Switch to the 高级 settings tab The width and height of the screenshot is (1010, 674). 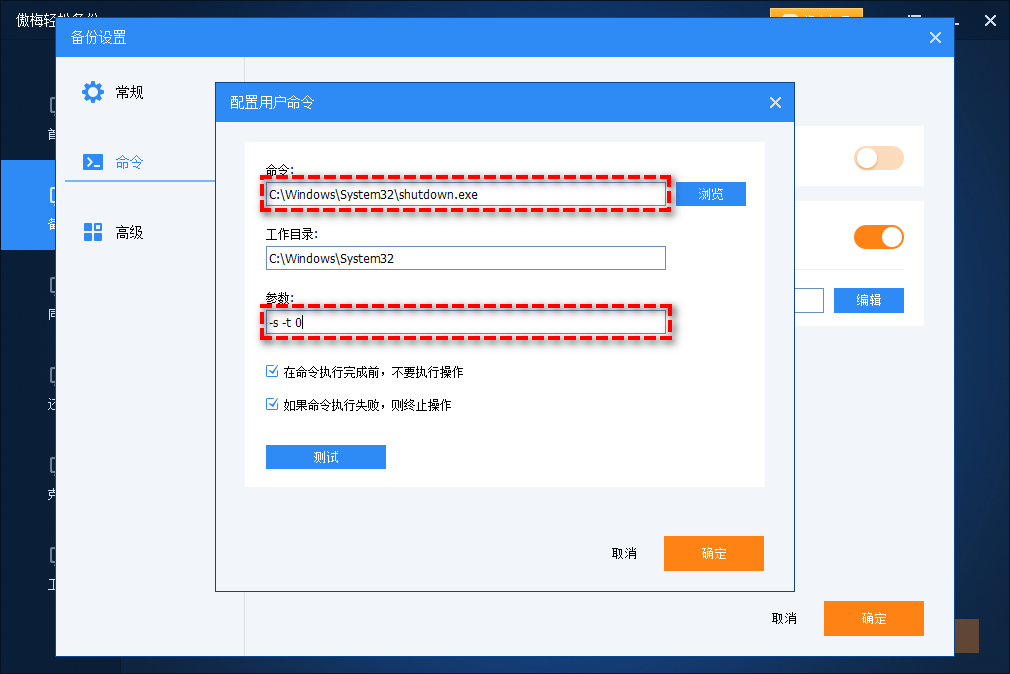pos(129,232)
